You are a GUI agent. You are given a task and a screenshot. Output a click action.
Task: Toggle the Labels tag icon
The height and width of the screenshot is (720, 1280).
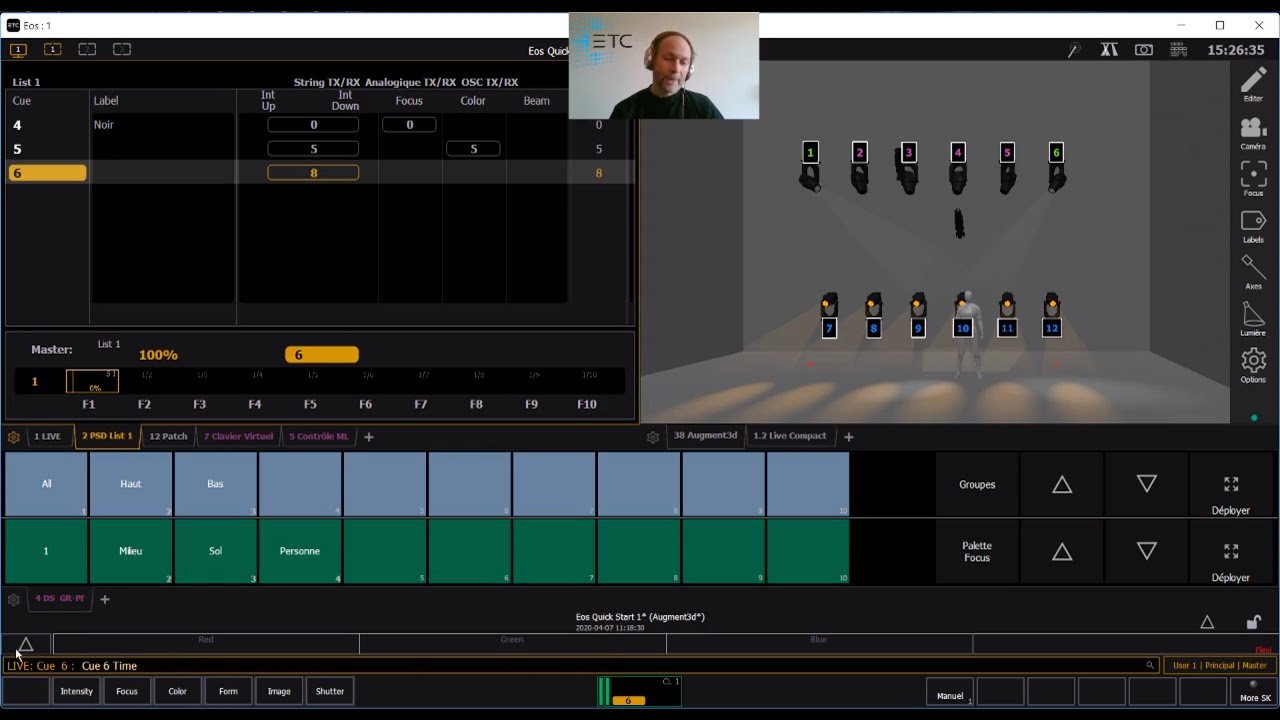[x=1253, y=225]
